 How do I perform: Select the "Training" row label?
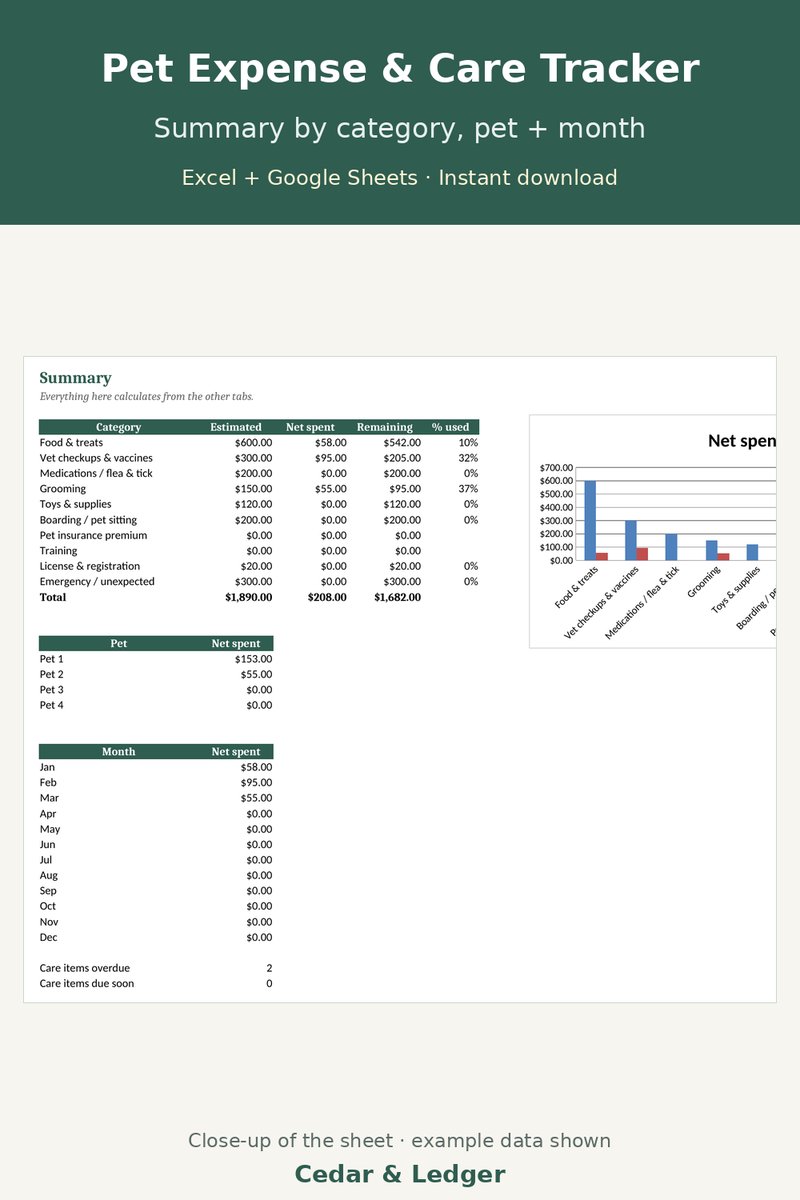[58, 551]
